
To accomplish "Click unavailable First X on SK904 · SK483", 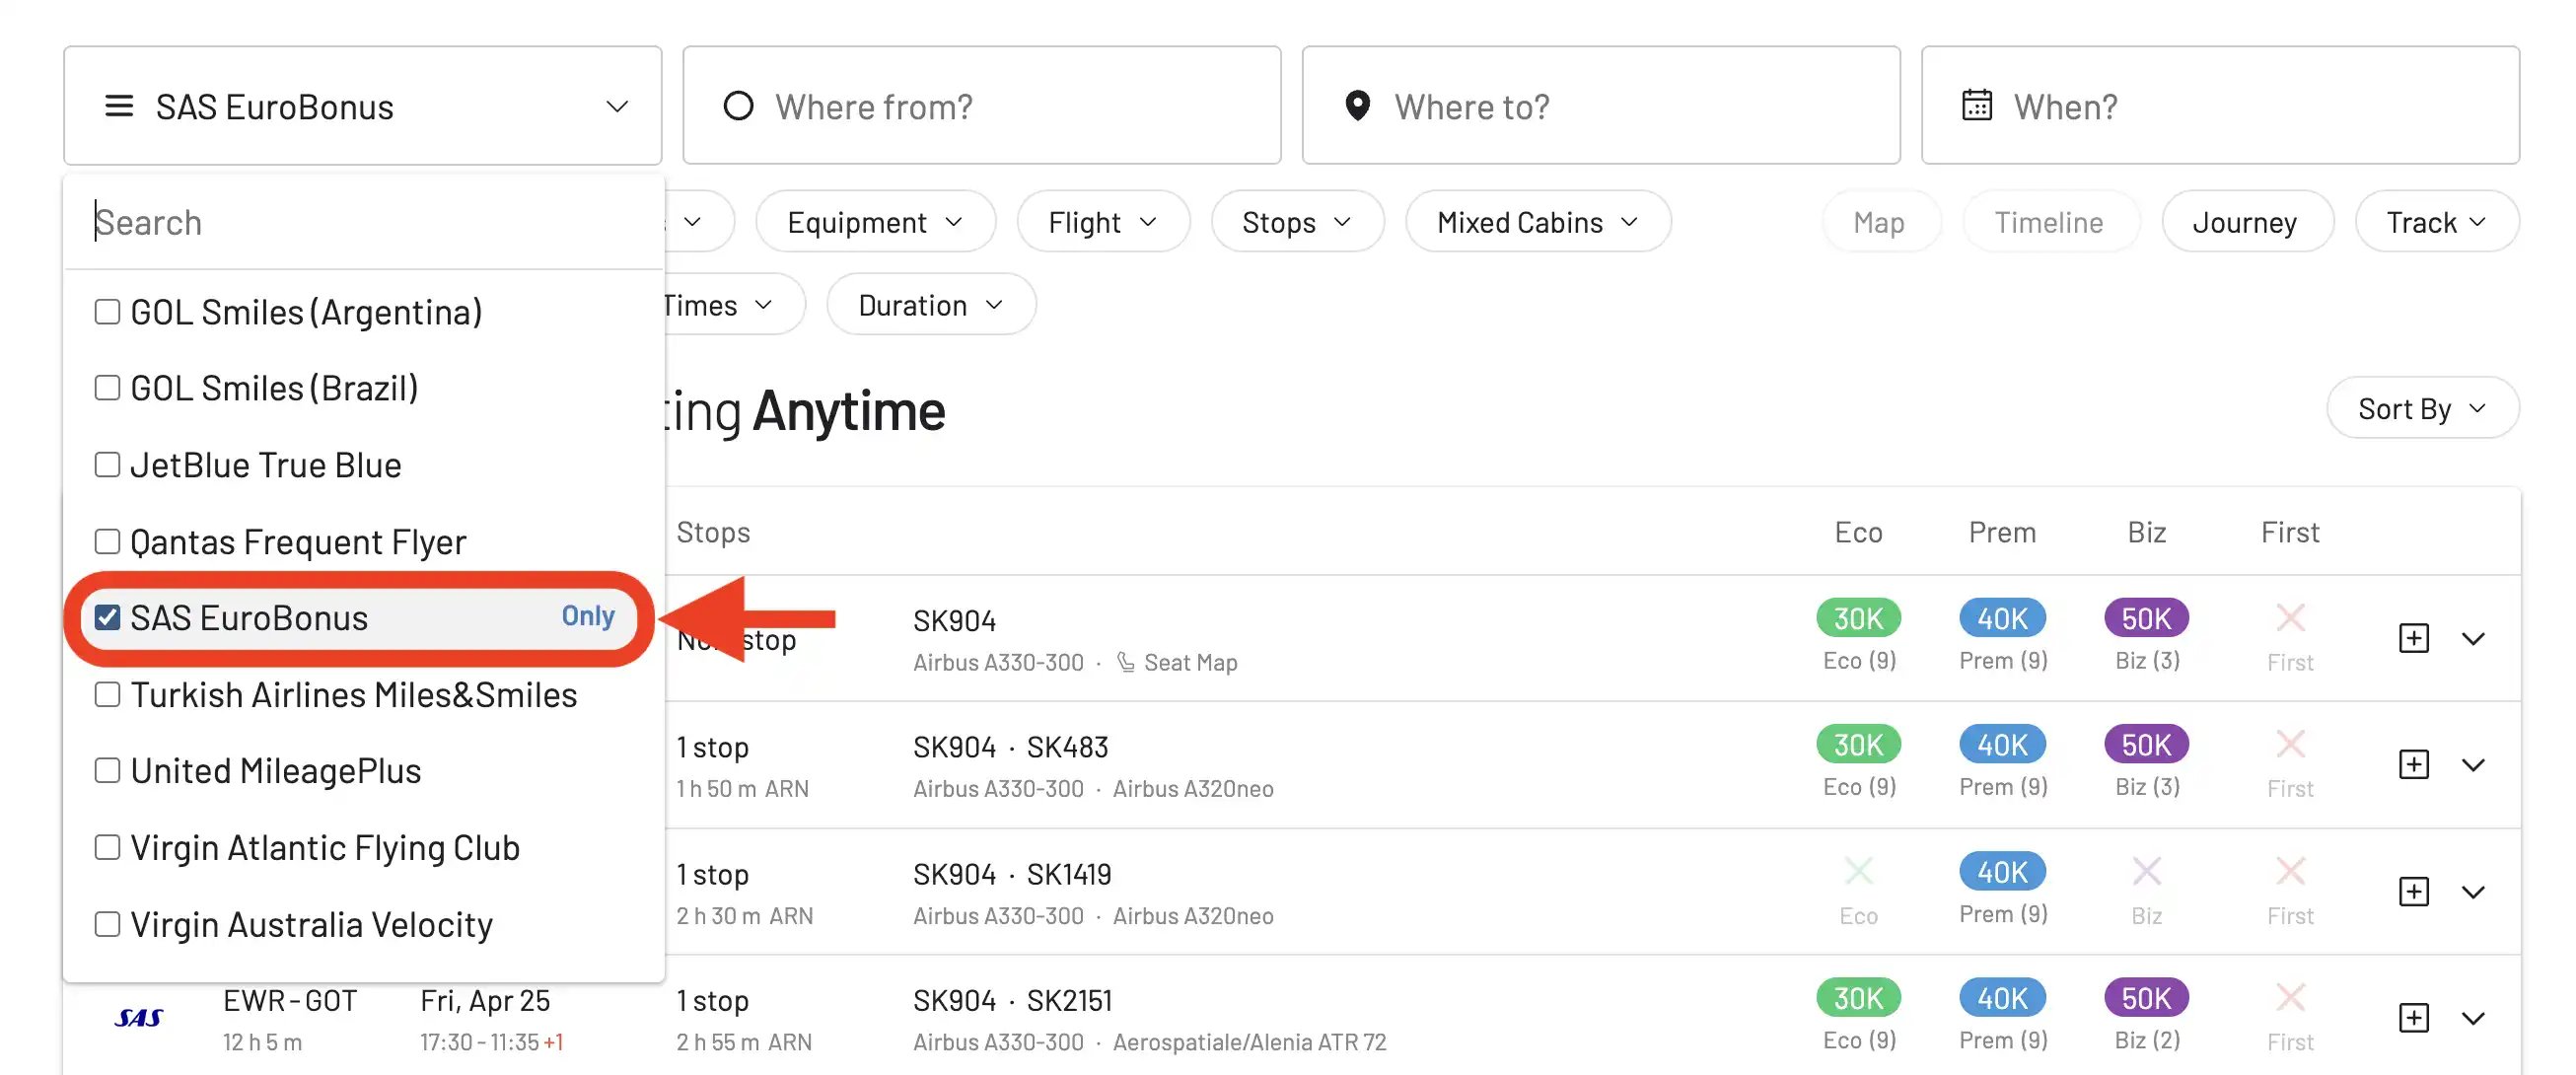I will (2290, 745).
